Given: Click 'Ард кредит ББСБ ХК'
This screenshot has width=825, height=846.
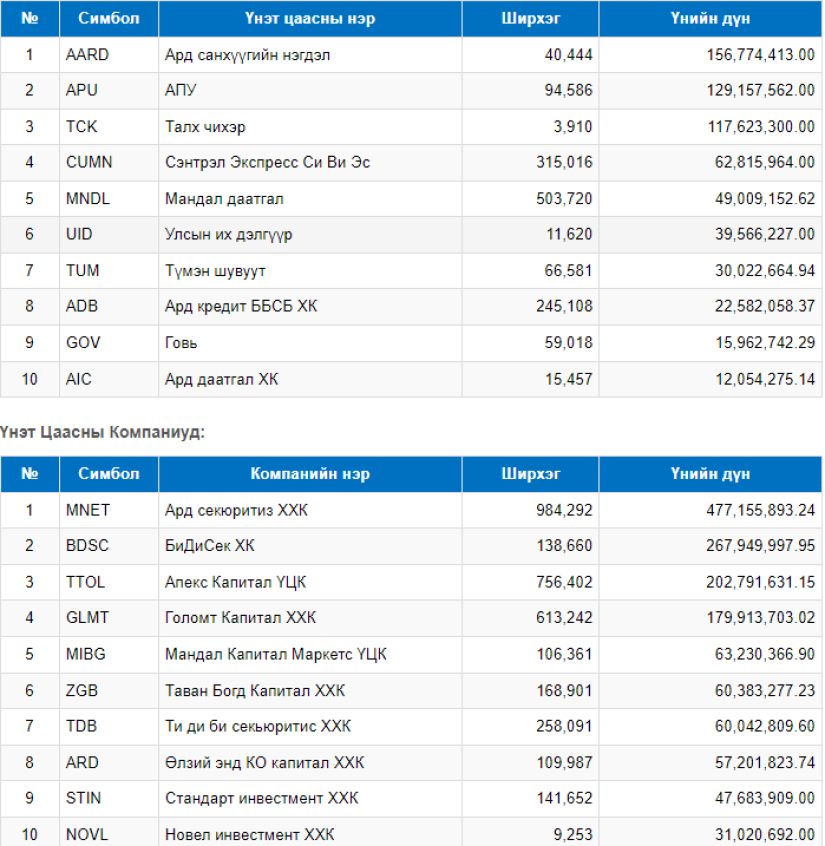Looking at the screenshot, I should [x=241, y=306].
